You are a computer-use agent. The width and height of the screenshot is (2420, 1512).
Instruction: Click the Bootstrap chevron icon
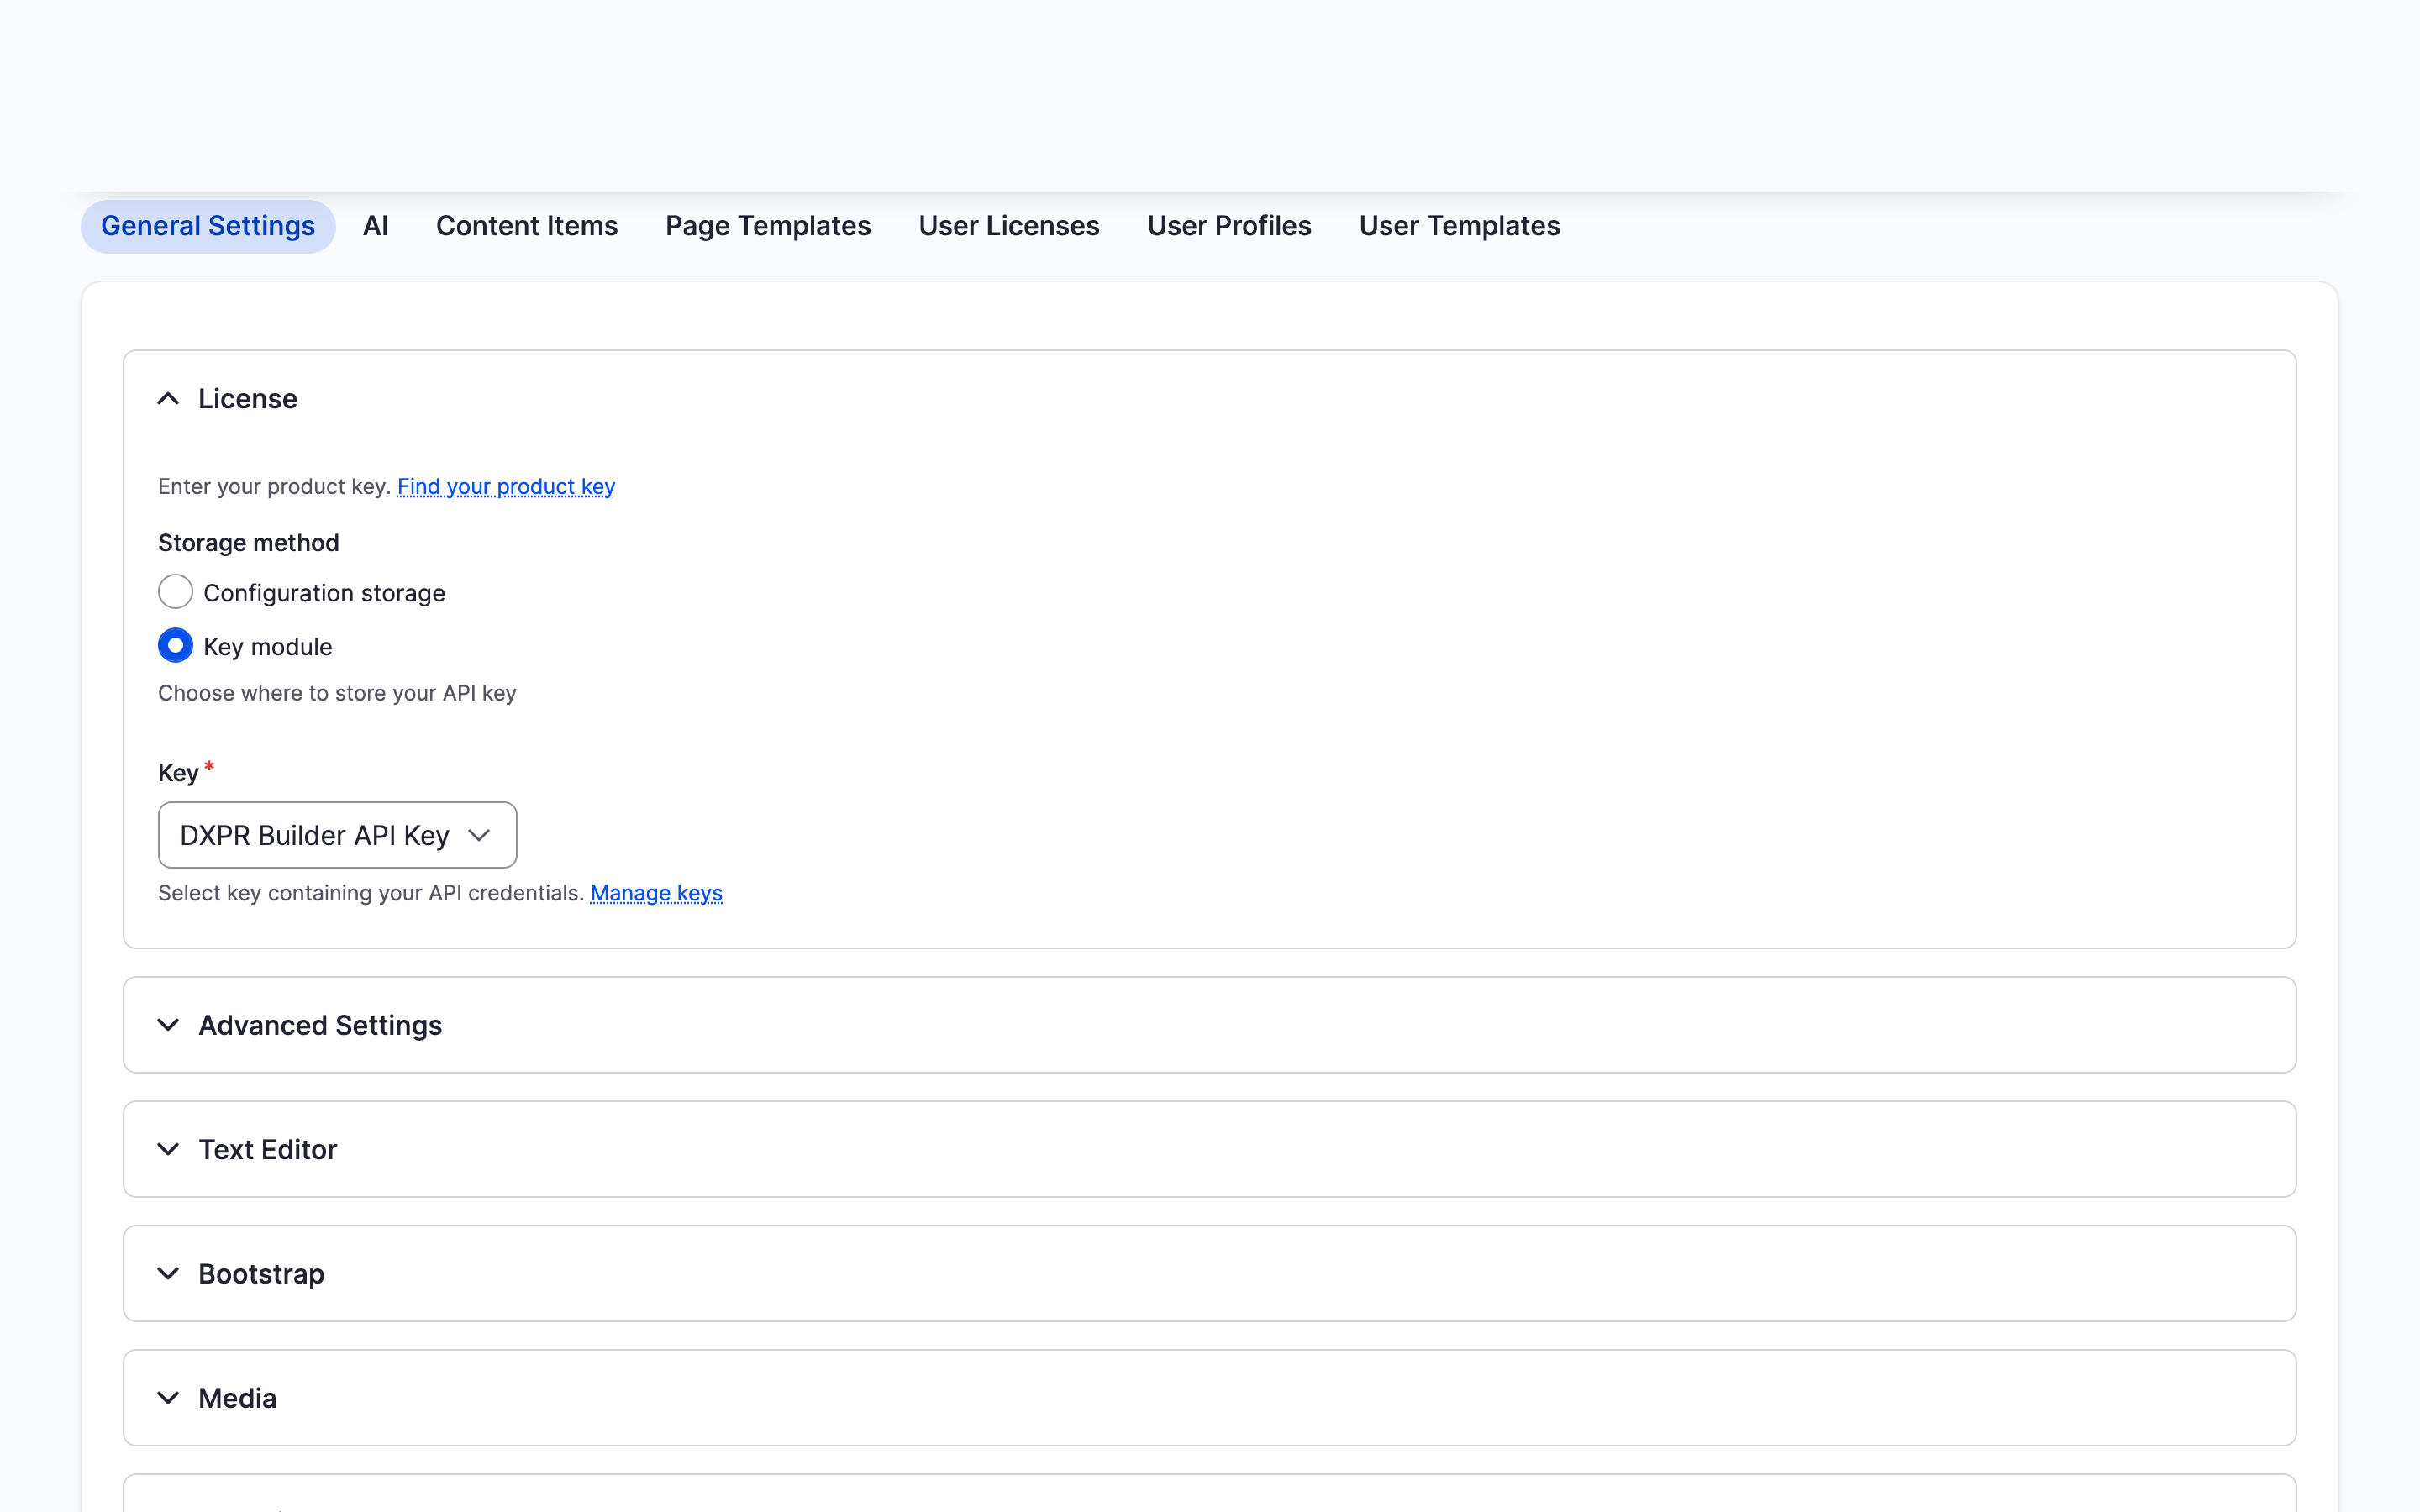[x=168, y=1273]
